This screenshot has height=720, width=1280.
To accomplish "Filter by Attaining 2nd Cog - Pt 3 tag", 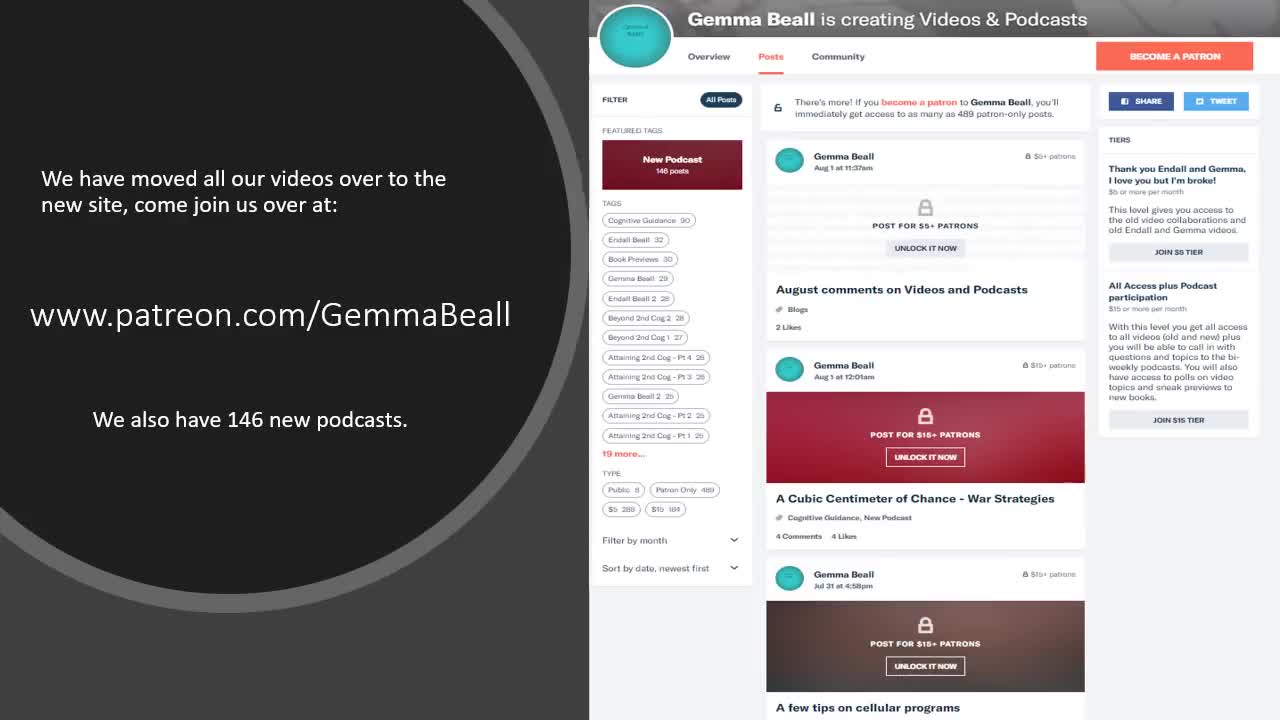I will [x=656, y=377].
